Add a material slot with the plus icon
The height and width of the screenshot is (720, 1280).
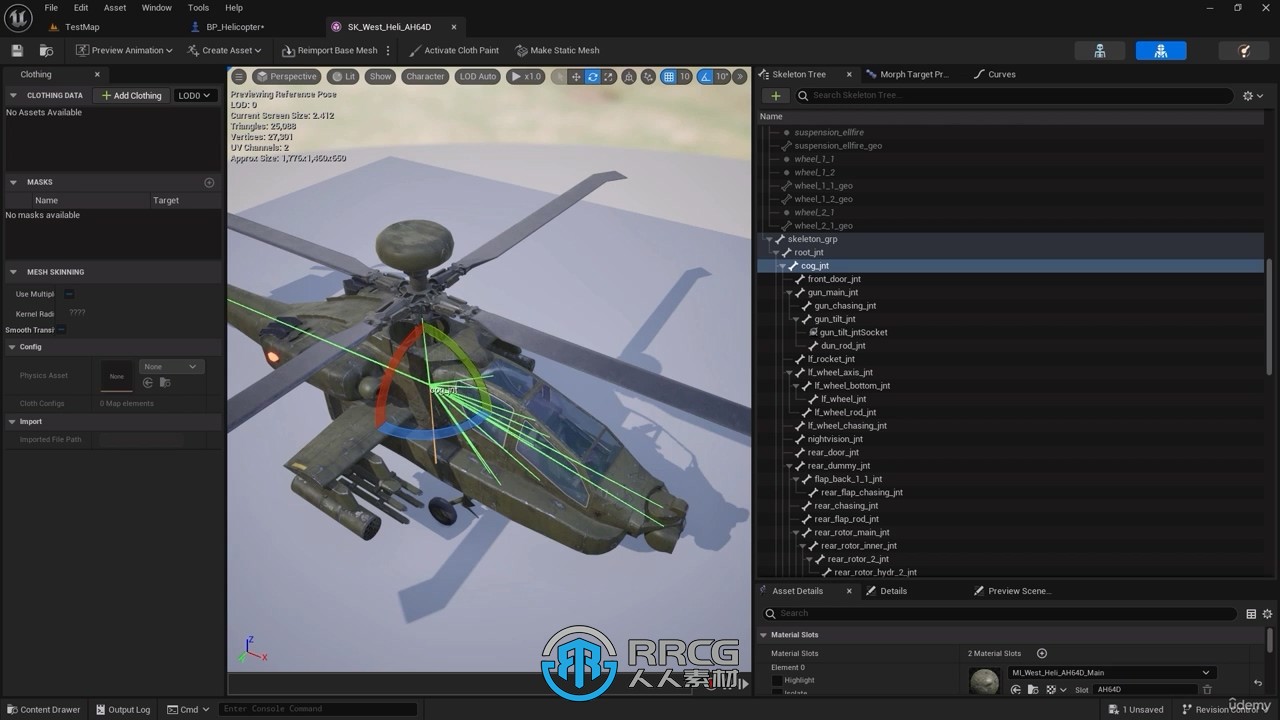pos(1041,653)
